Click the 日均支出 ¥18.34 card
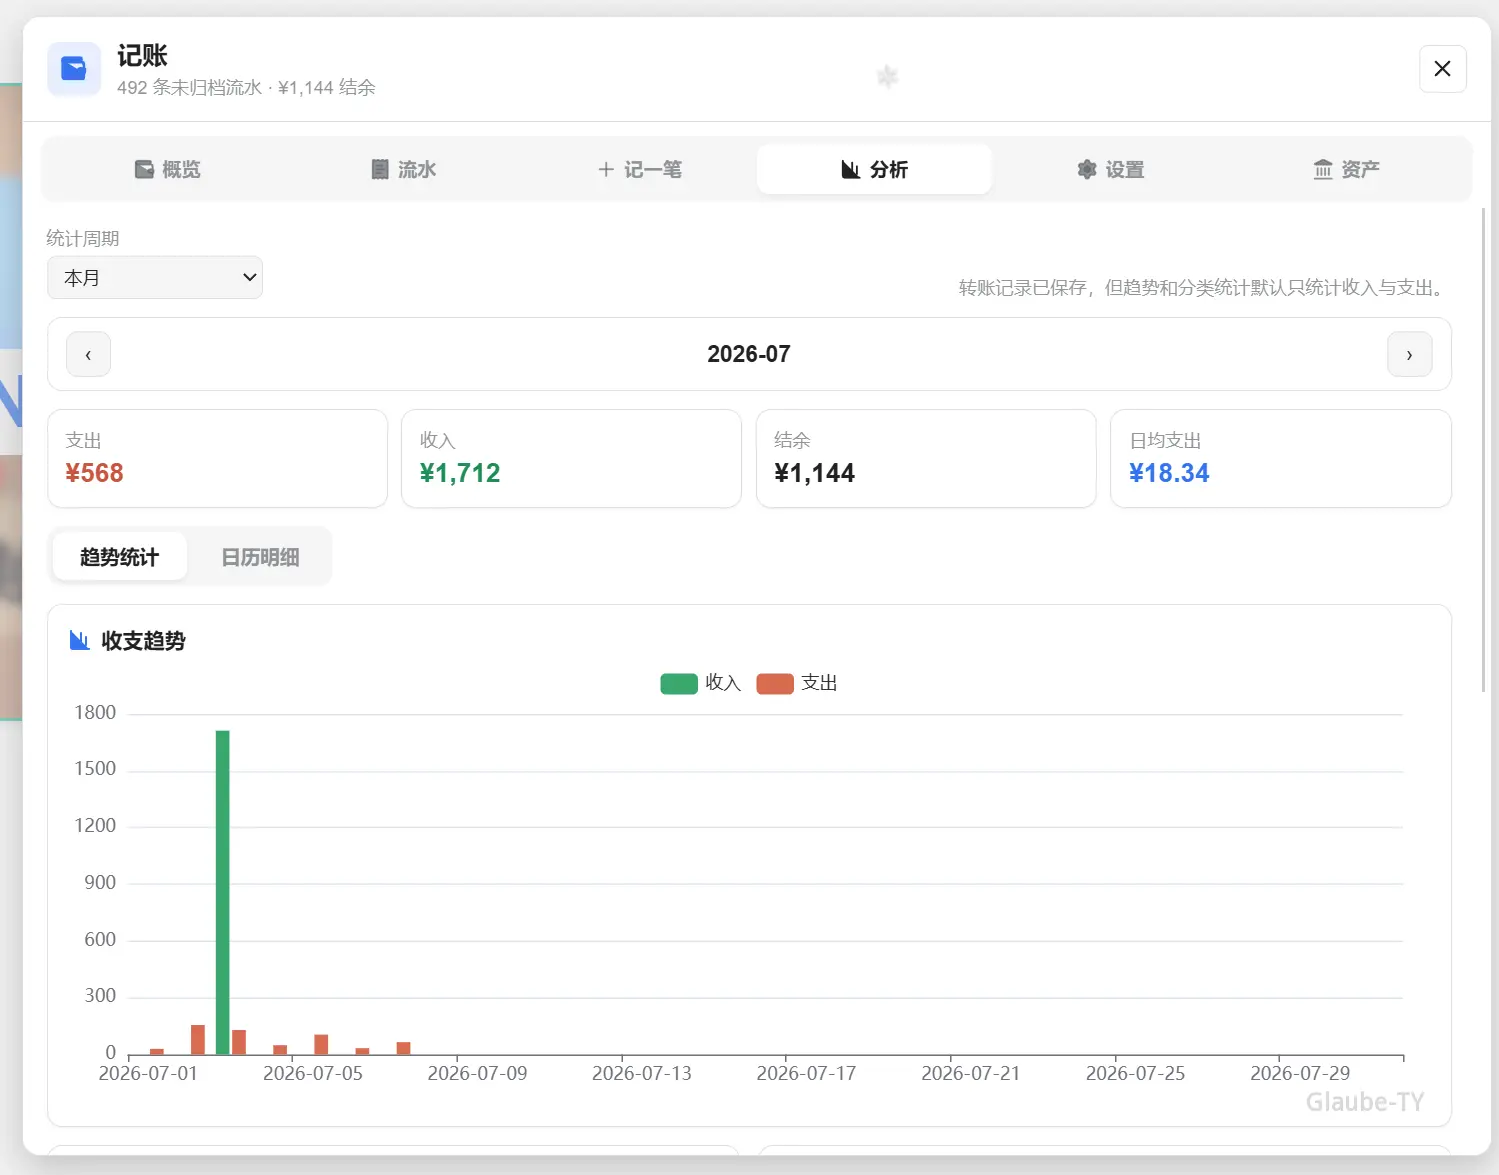The width and height of the screenshot is (1499, 1175). pyautogui.click(x=1280, y=458)
